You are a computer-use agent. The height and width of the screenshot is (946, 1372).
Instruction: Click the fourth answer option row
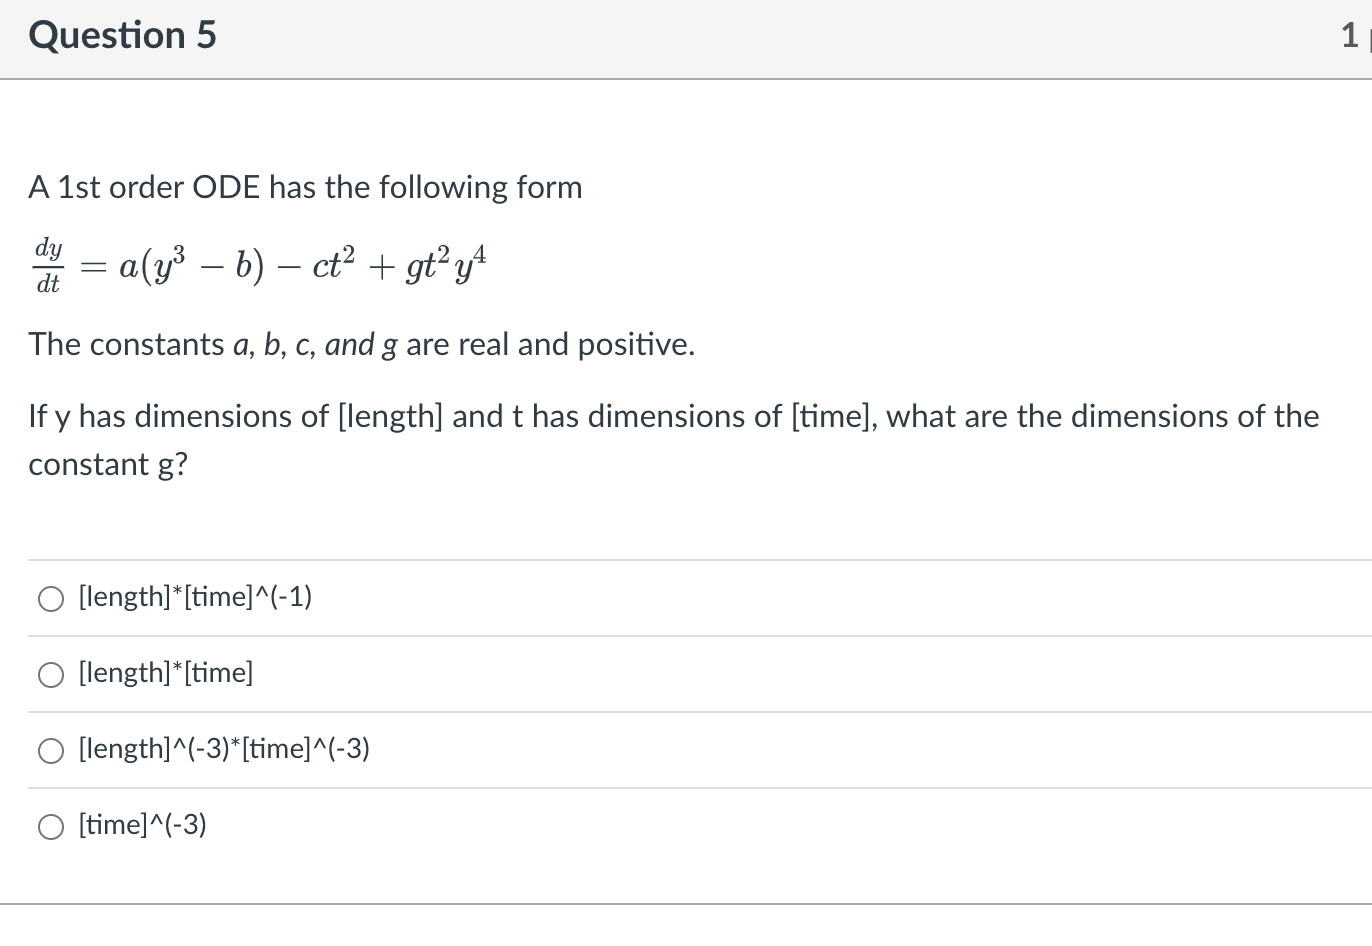click(x=686, y=826)
